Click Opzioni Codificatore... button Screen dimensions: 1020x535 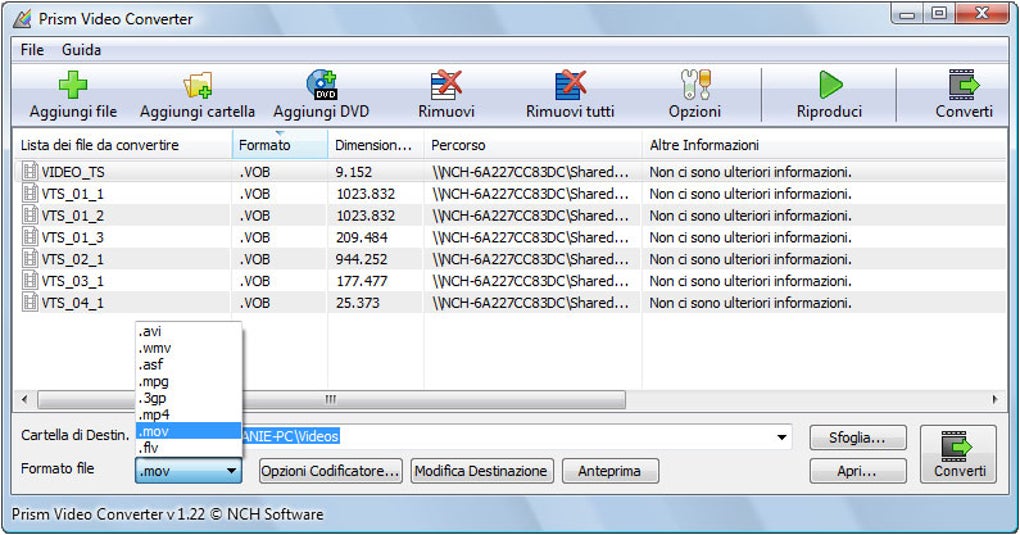[x=330, y=471]
